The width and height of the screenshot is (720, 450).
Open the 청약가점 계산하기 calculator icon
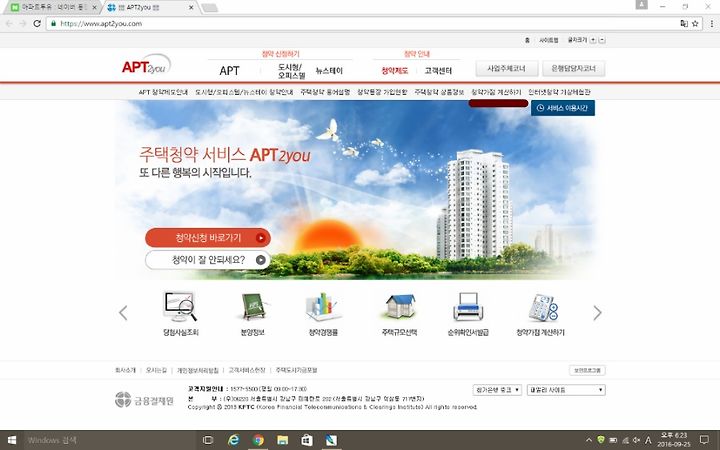(x=541, y=308)
